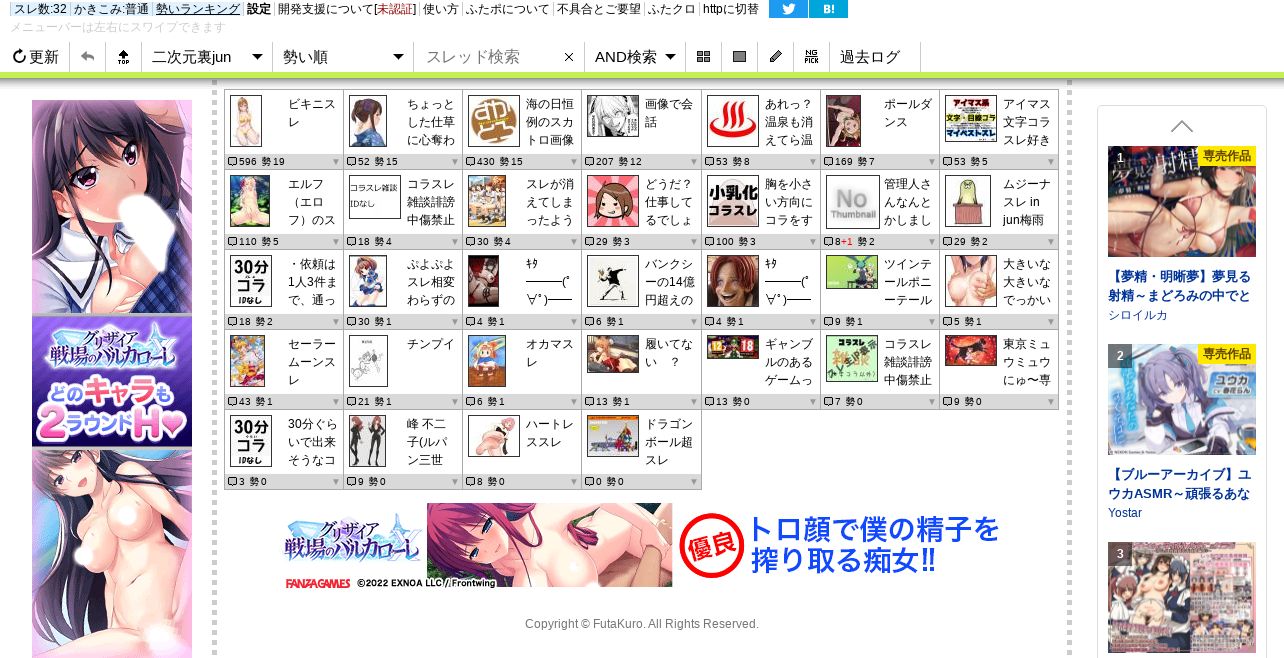Expand アイマス文字コラ thread menu arrow
The height and width of the screenshot is (658, 1284).
[1050, 162]
